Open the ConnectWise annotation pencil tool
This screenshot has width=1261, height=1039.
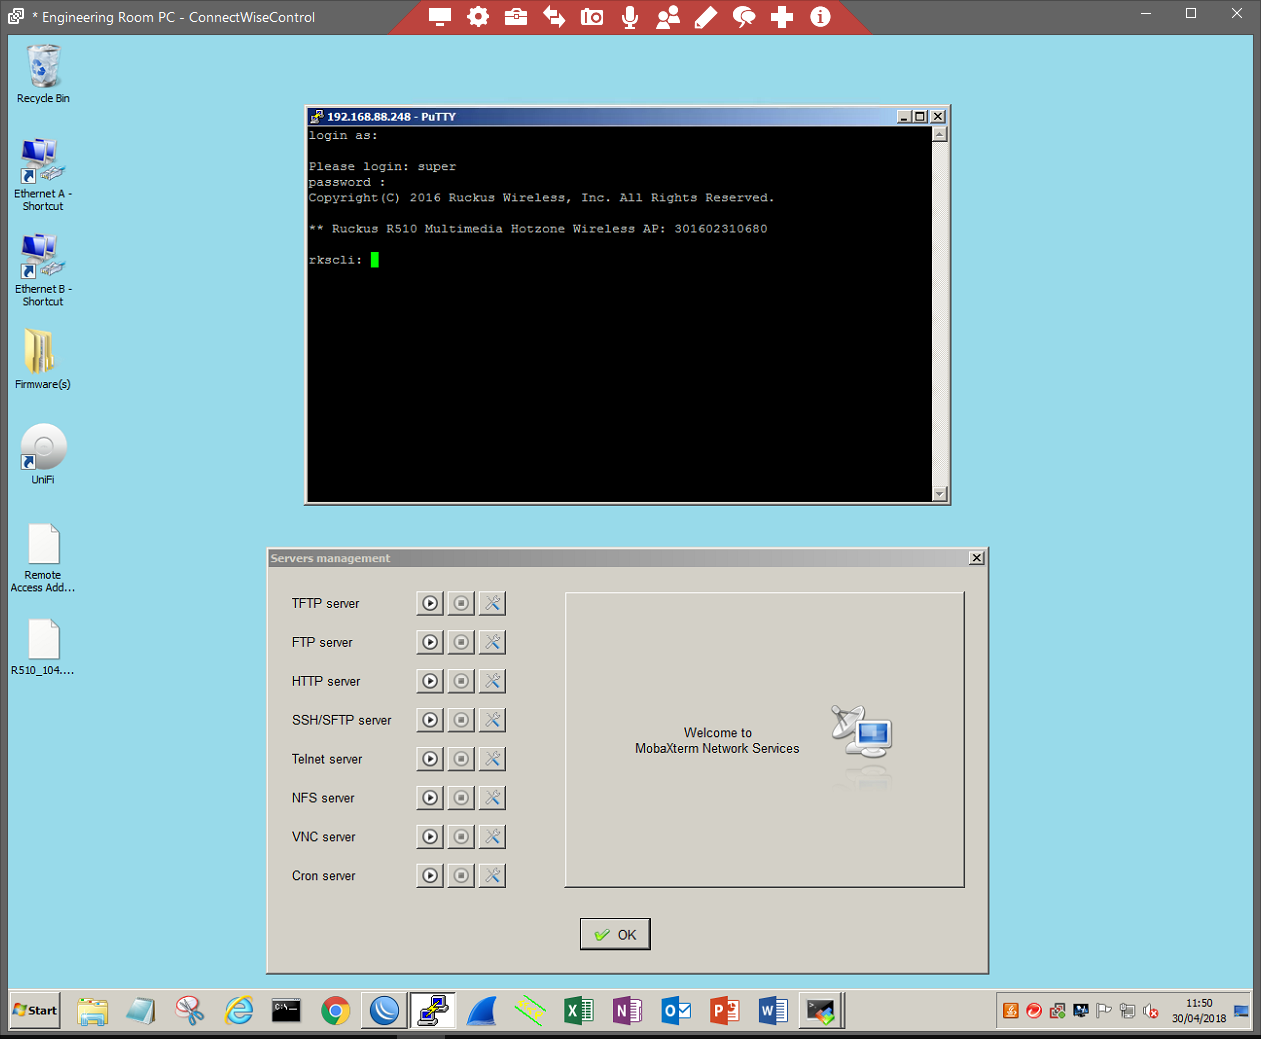point(706,17)
